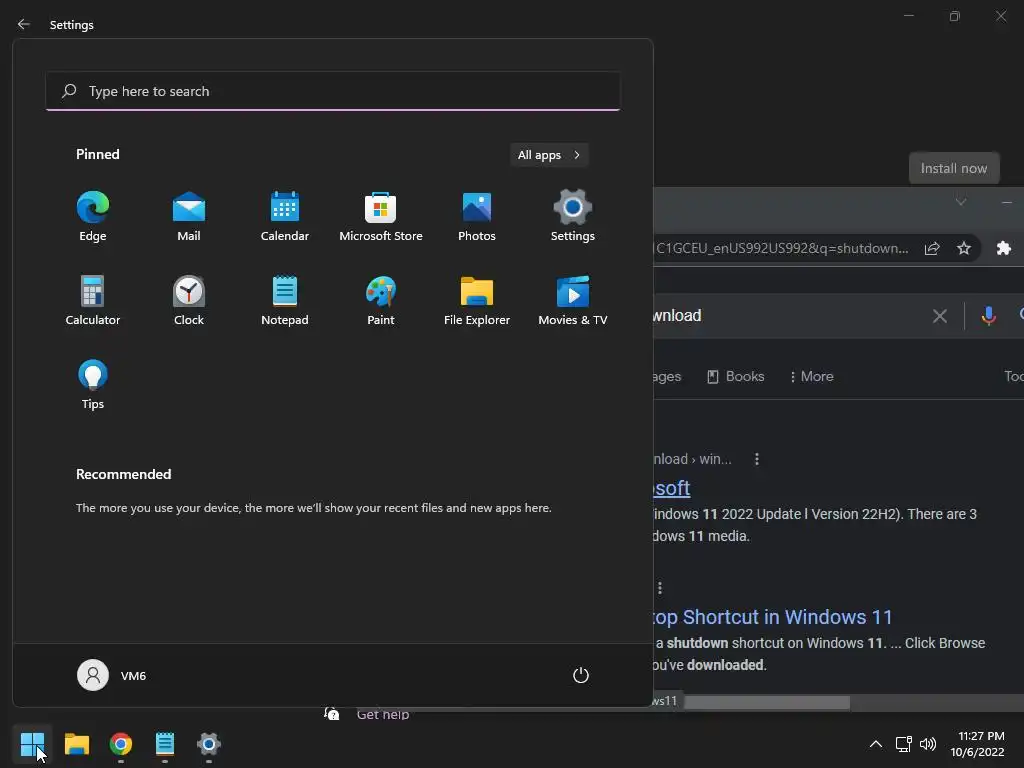Open VM6 user account menu
The width and height of the screenshot is (1024, 768).
coord(112,675)
